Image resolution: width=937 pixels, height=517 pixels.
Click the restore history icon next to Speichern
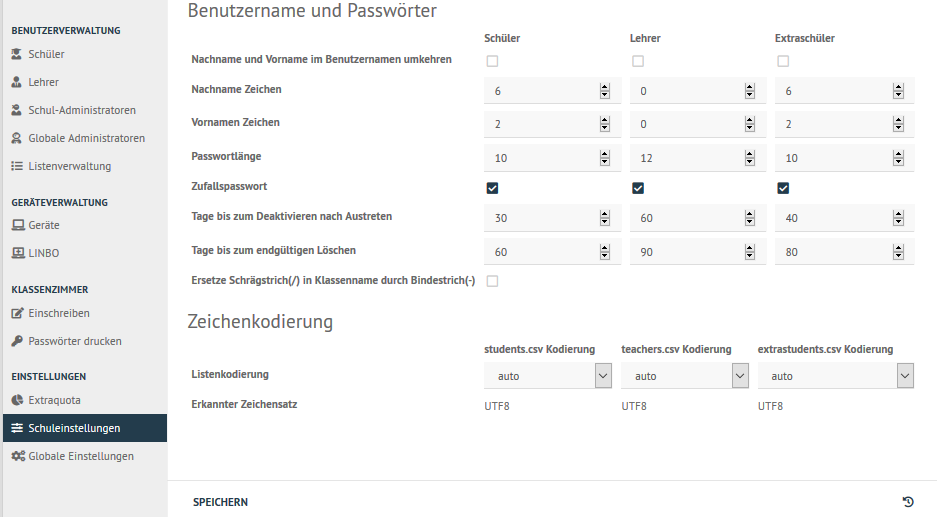[908, 502]
